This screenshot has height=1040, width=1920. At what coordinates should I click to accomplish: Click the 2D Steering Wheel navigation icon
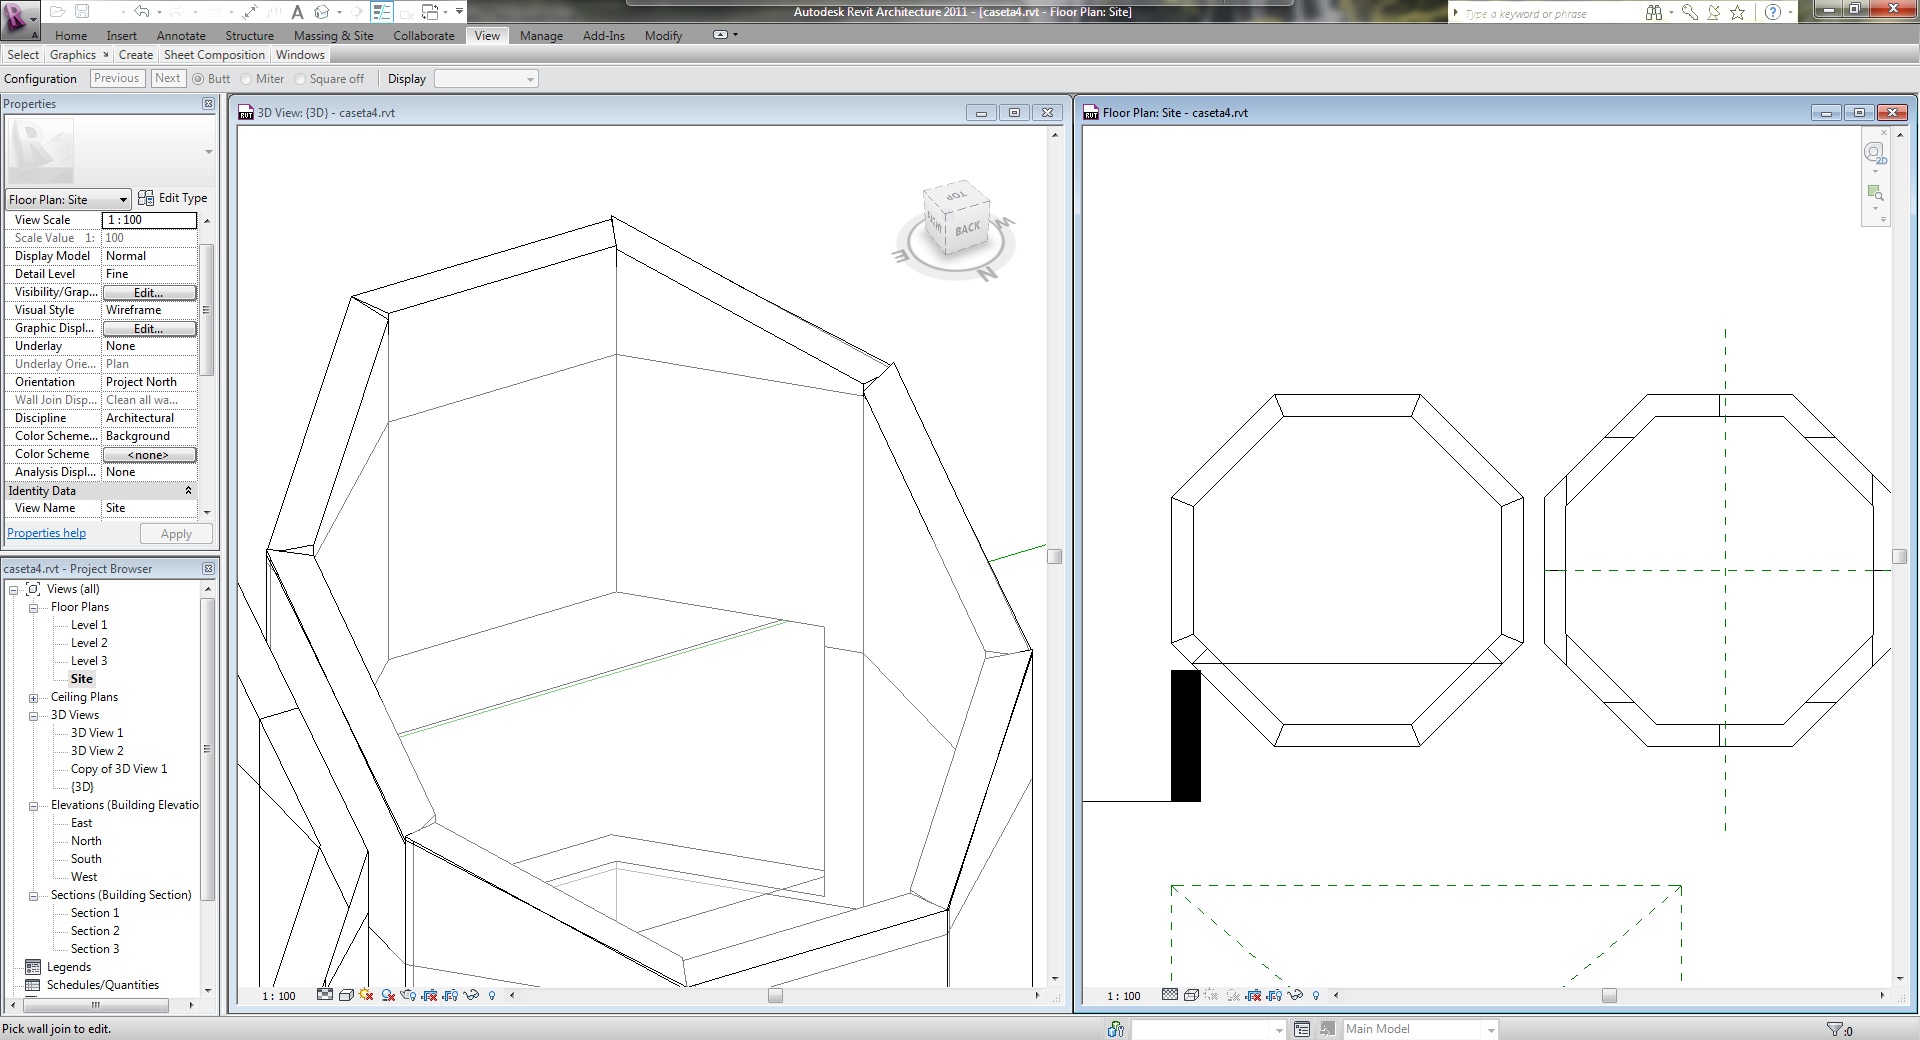(1874, 153)
